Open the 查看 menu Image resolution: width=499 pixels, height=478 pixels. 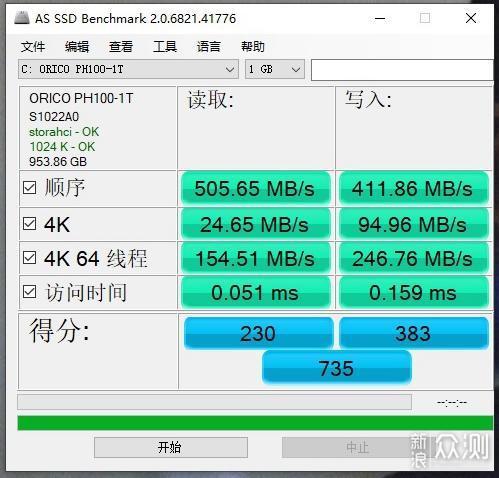pyautogui.click(x=121, y=46)
